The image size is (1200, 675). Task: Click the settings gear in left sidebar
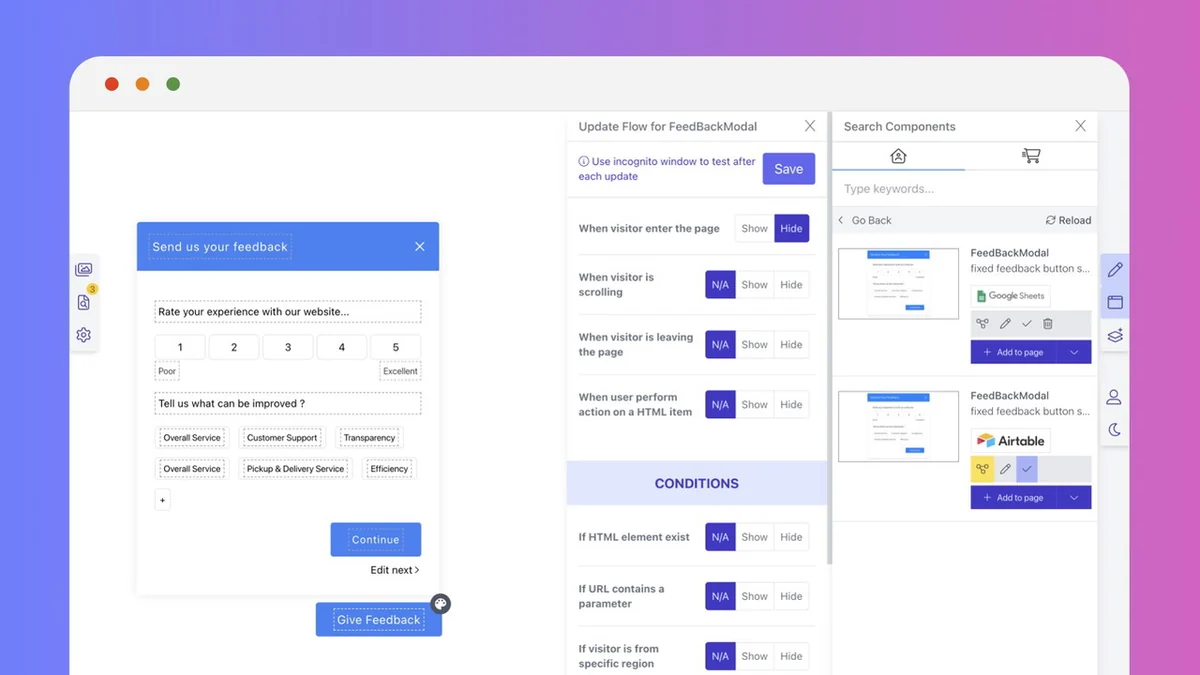pyautogui.click(x=84, y=335)
